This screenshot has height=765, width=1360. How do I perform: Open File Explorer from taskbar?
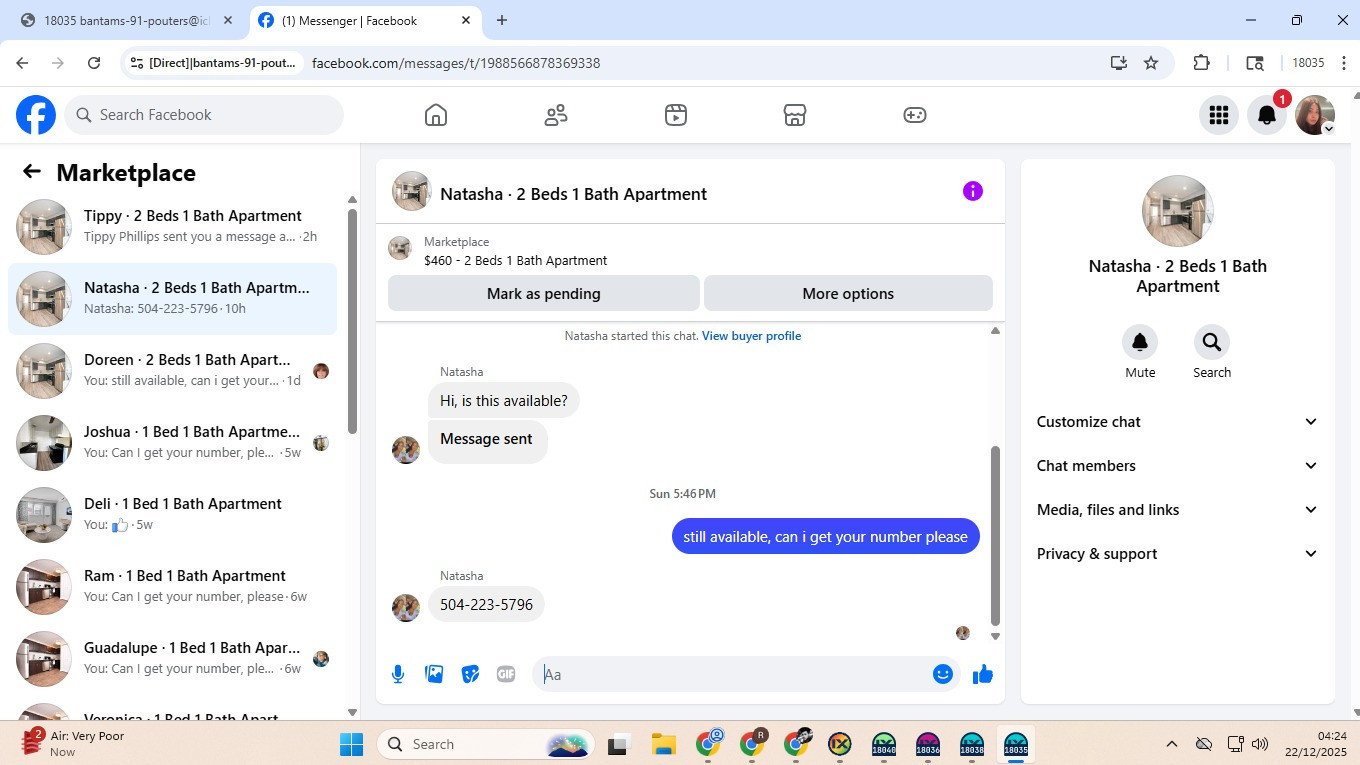[663, 744]
